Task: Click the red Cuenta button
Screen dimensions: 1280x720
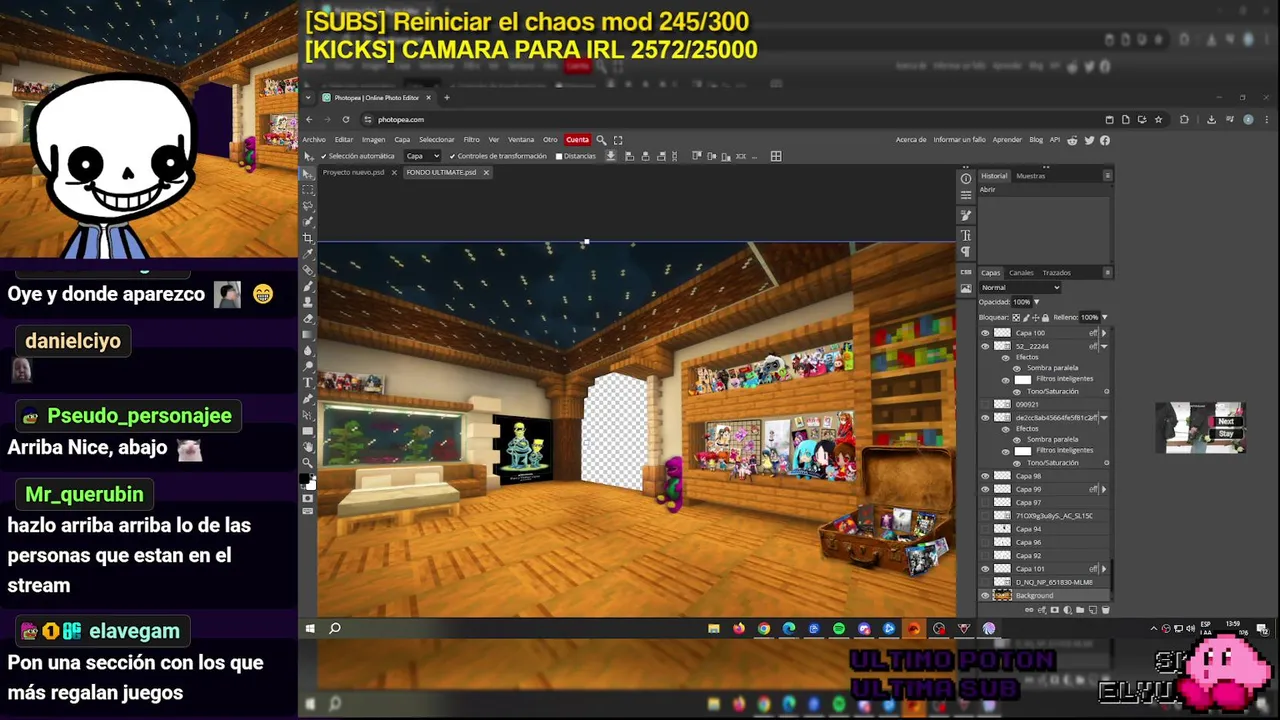Action: [x=577, y=140]
